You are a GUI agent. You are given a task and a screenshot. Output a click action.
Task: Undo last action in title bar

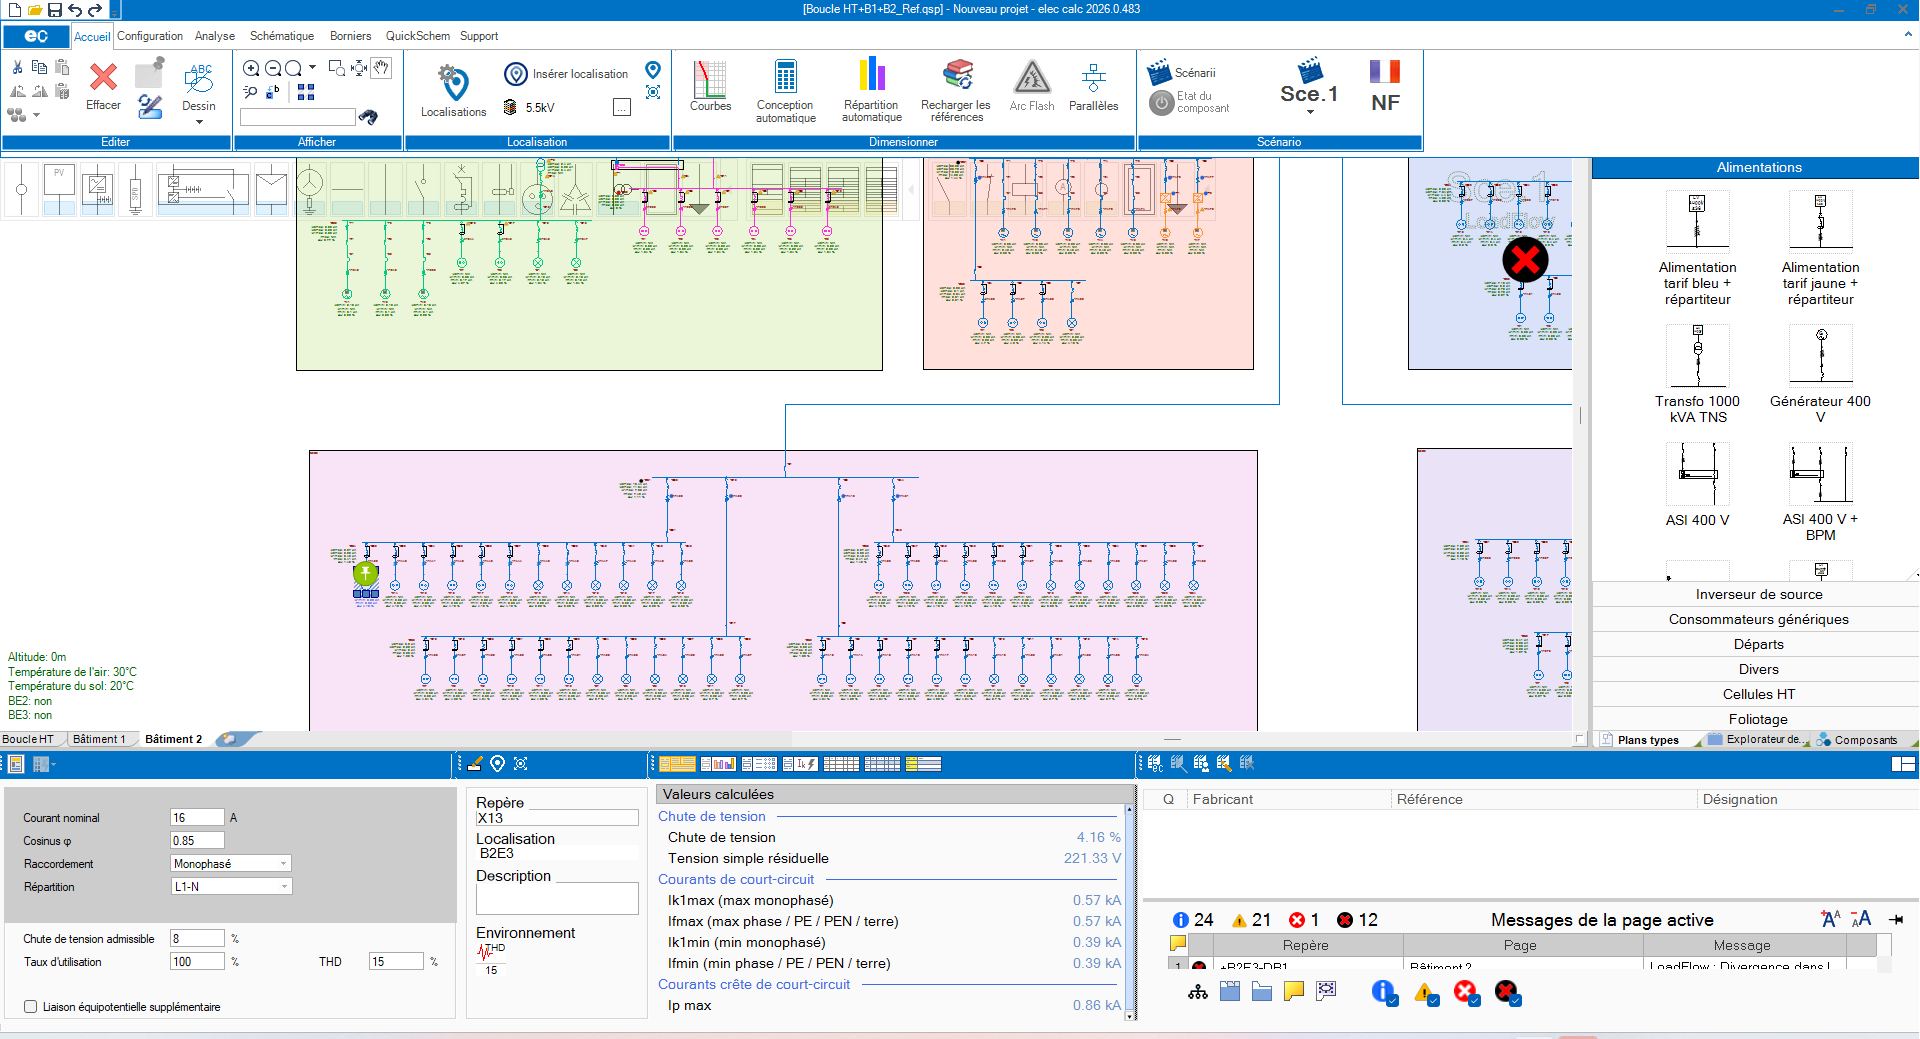point(75,10)
